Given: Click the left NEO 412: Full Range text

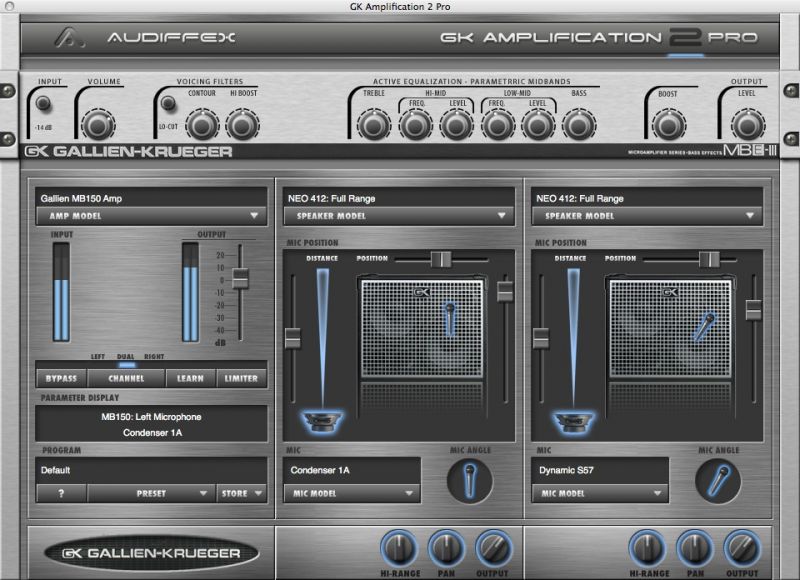Looking at the screenshot, I should pyautogui.click(x=332, y=198).
